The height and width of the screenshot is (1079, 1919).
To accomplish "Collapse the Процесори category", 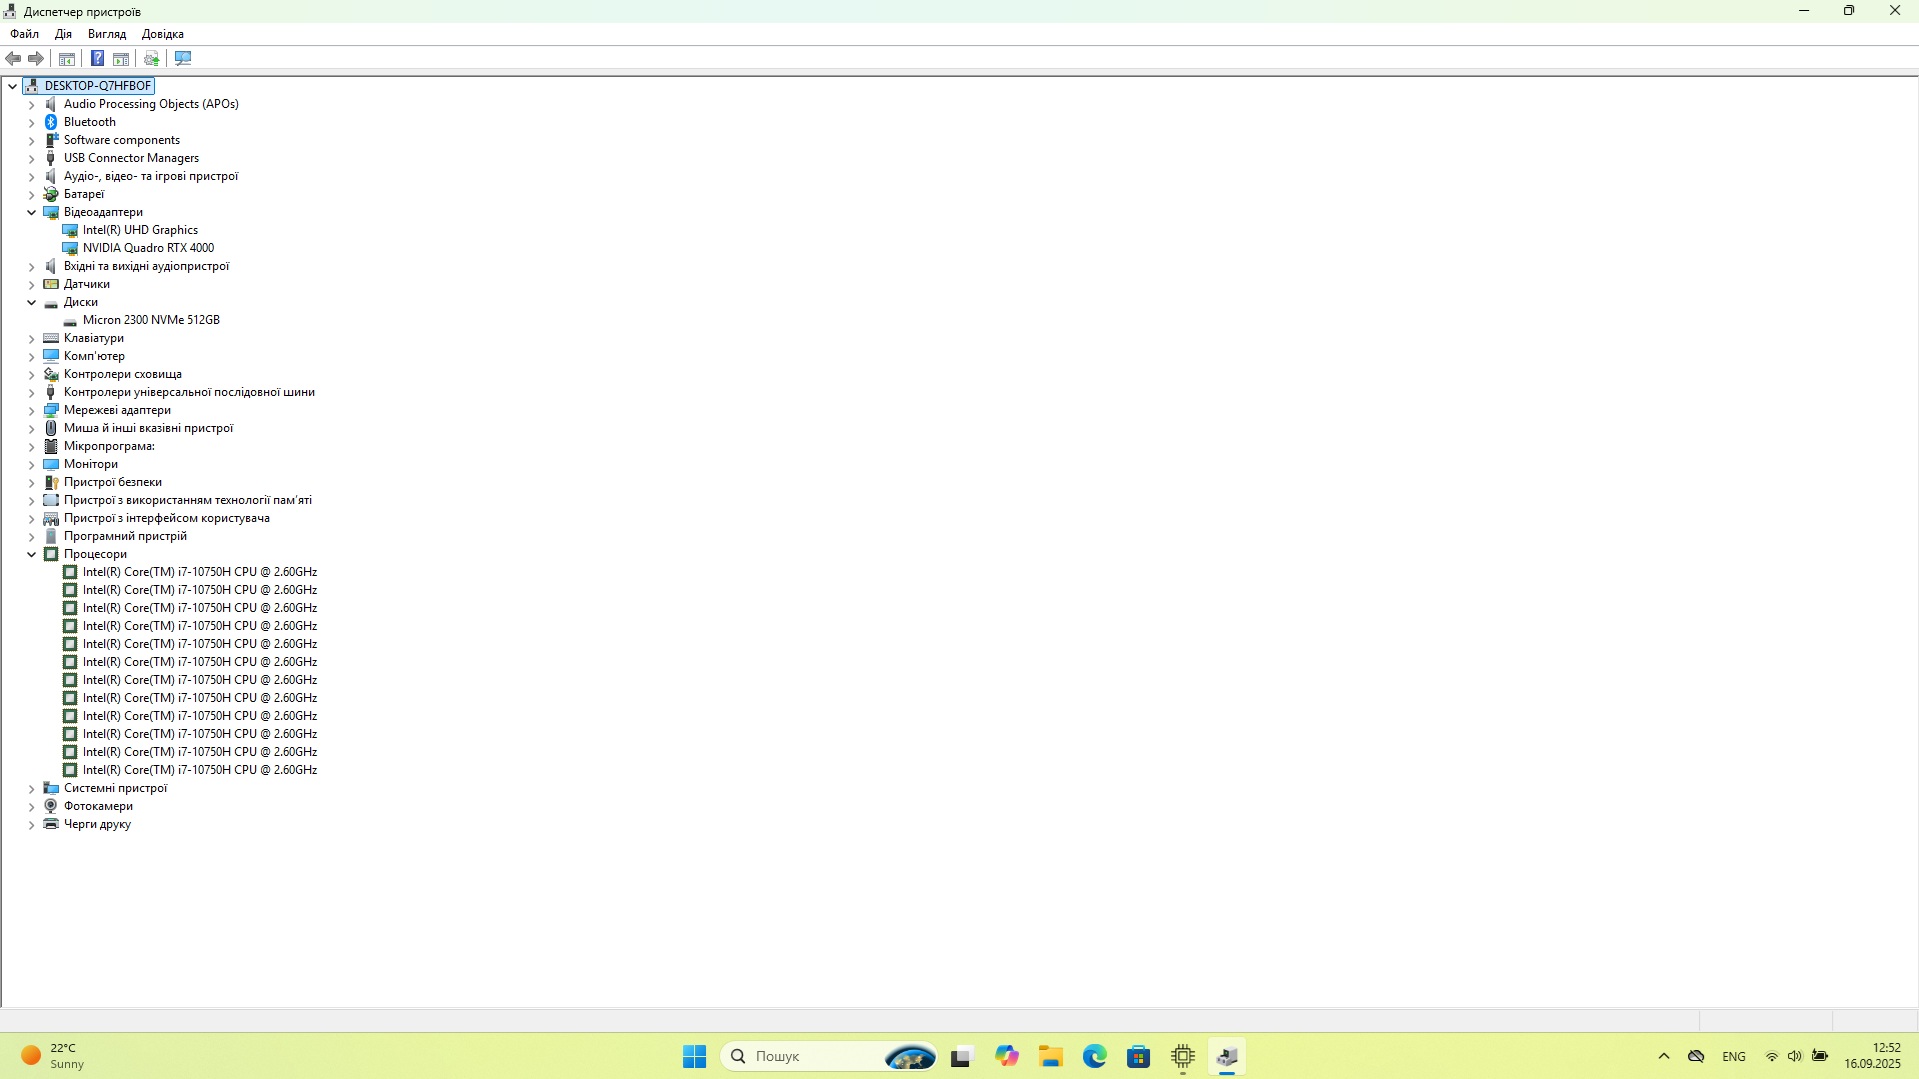I will click(31, 554).
